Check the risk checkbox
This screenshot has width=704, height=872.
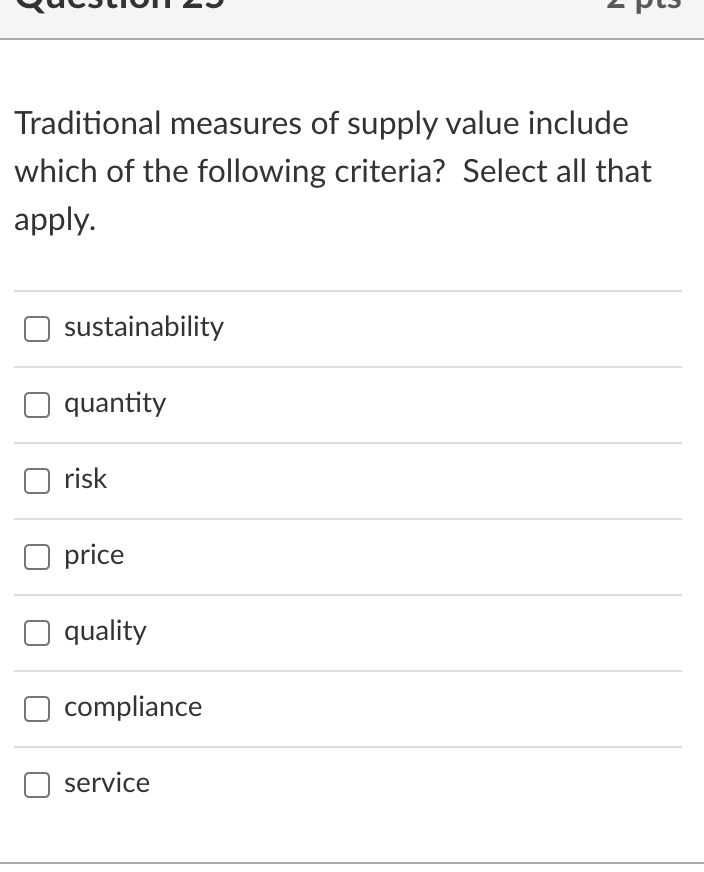[x=36, y=480]
